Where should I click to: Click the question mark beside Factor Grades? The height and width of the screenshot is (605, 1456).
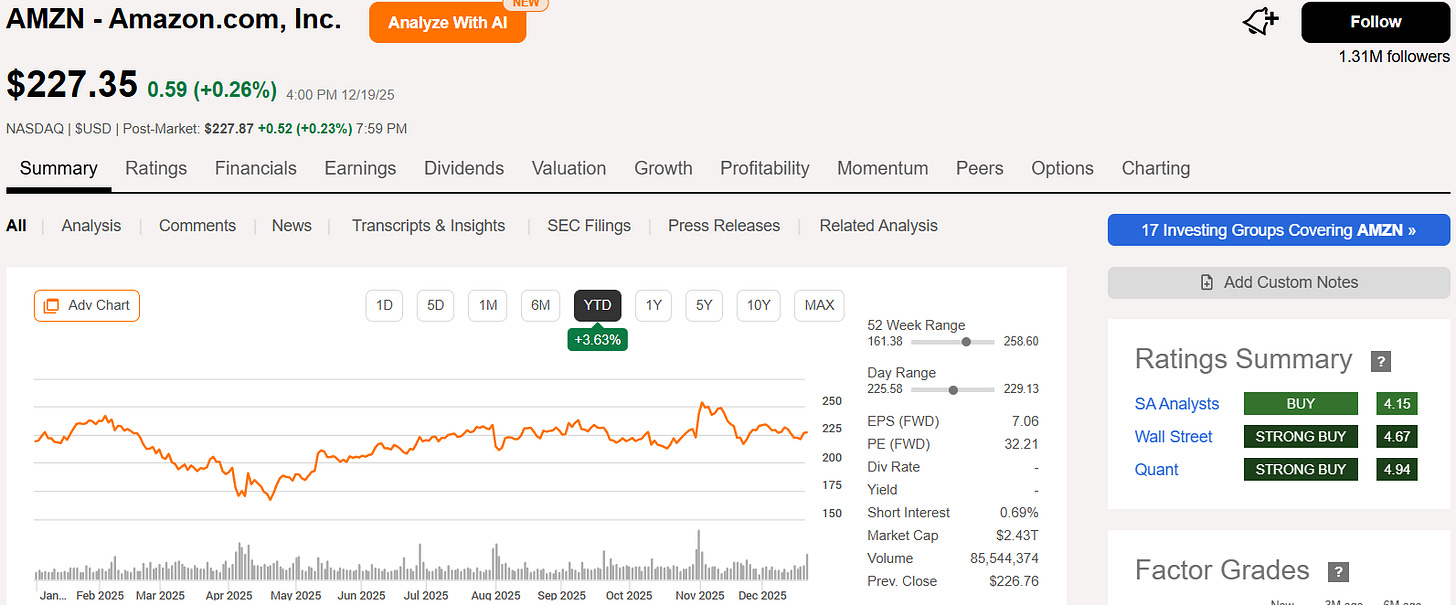pos(1338,572)
